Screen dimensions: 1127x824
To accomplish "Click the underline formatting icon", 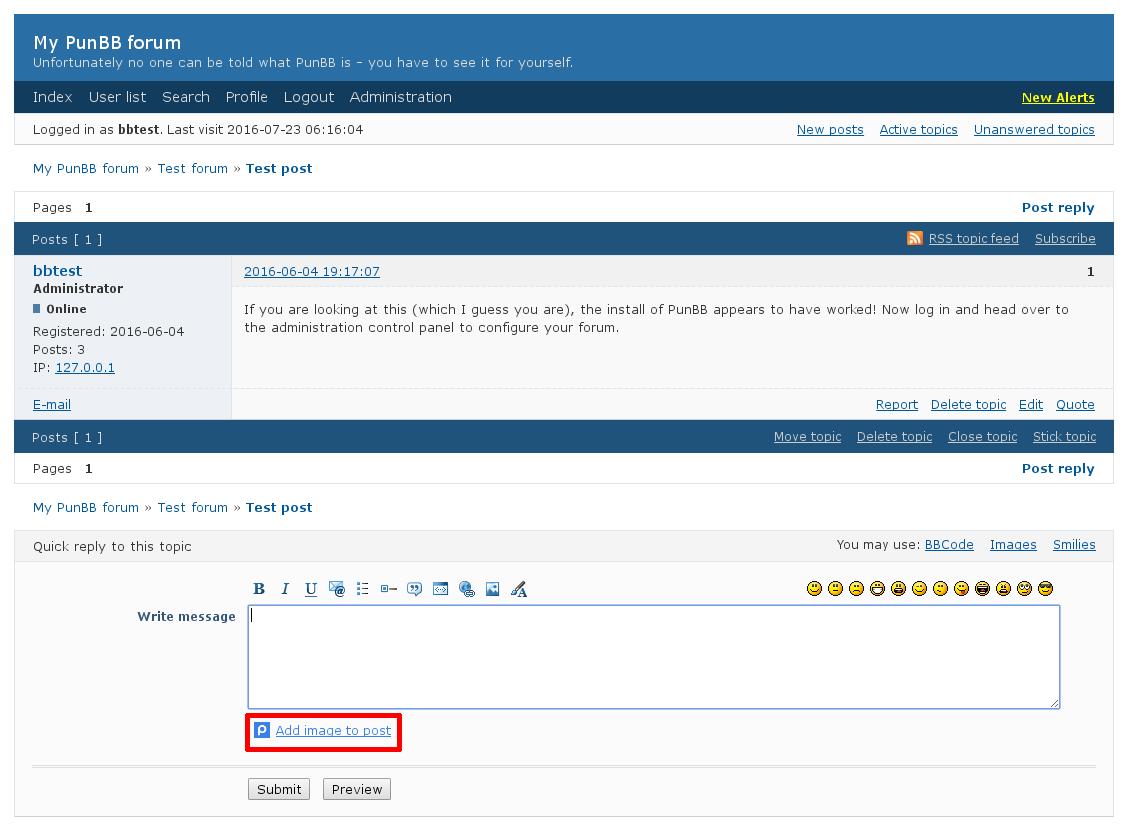I will (311, 589).
